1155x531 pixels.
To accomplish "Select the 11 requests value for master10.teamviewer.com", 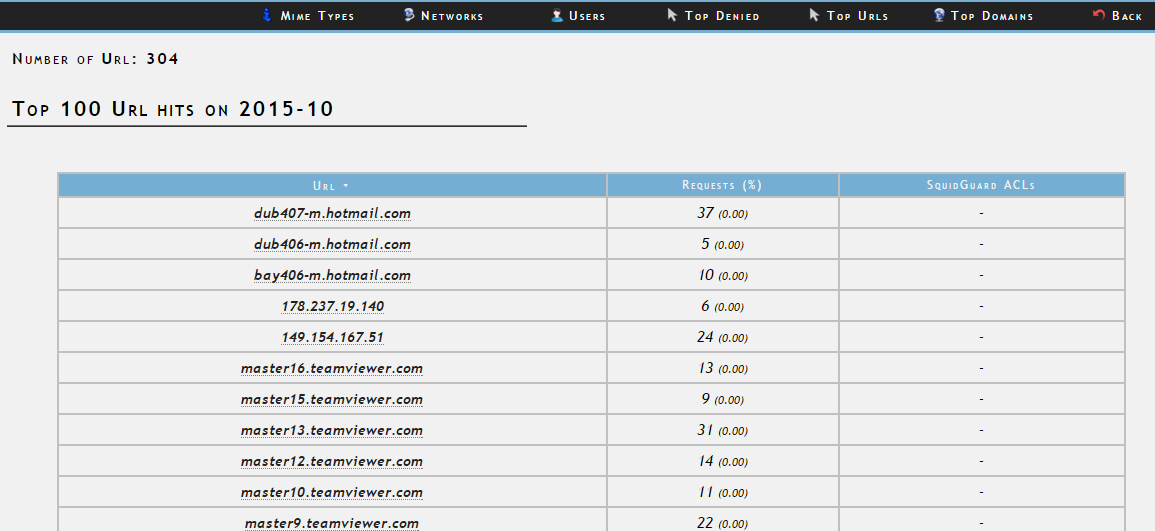I will coord(706,491).
